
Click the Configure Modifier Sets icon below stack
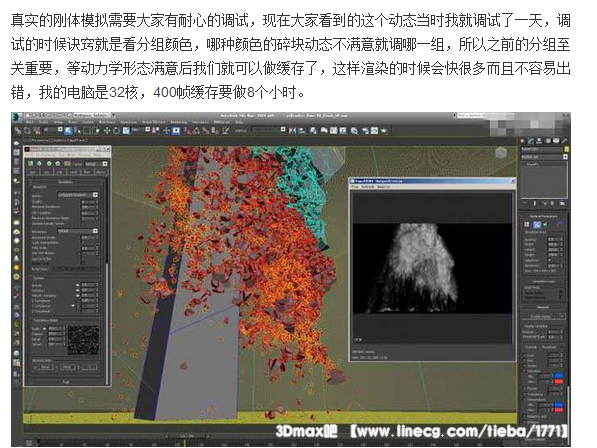(562, 203)
